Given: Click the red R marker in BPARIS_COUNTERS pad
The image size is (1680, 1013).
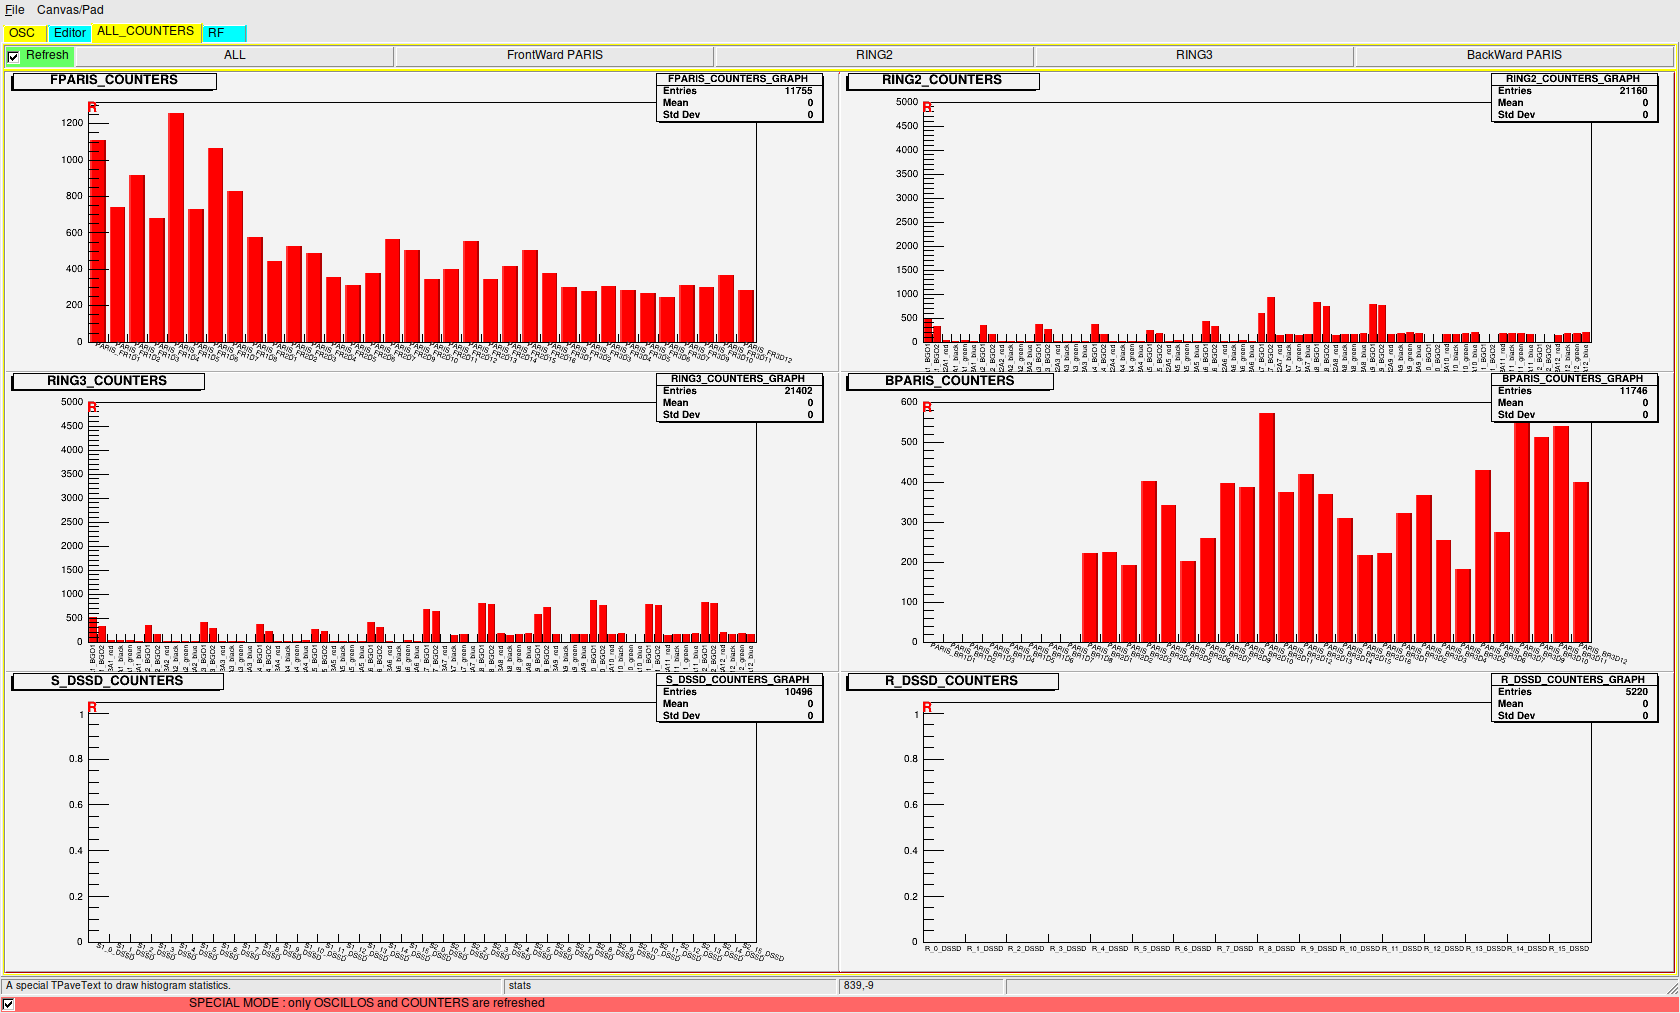Looking at the screenshot, I should coord(927,407).
